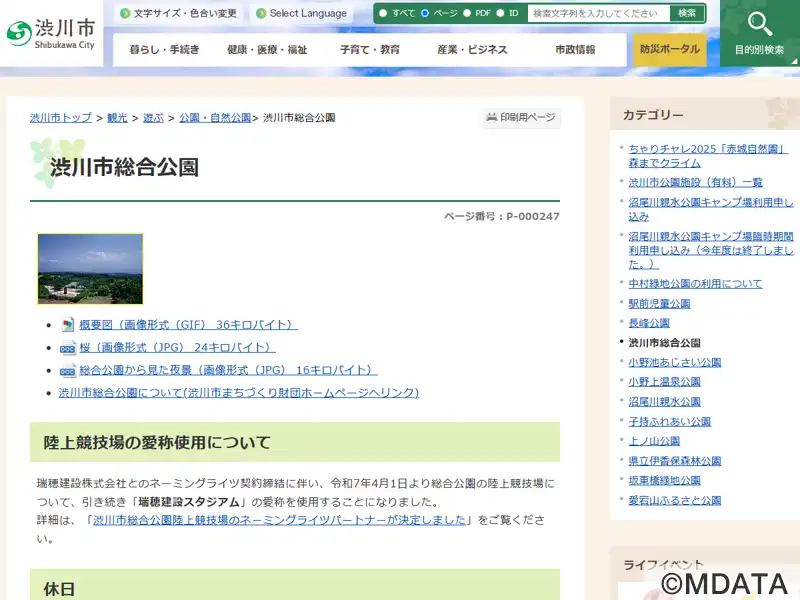Click the printer icon for 印刷用ページ
The image size is (800, 600).
[x=491, y=118]
